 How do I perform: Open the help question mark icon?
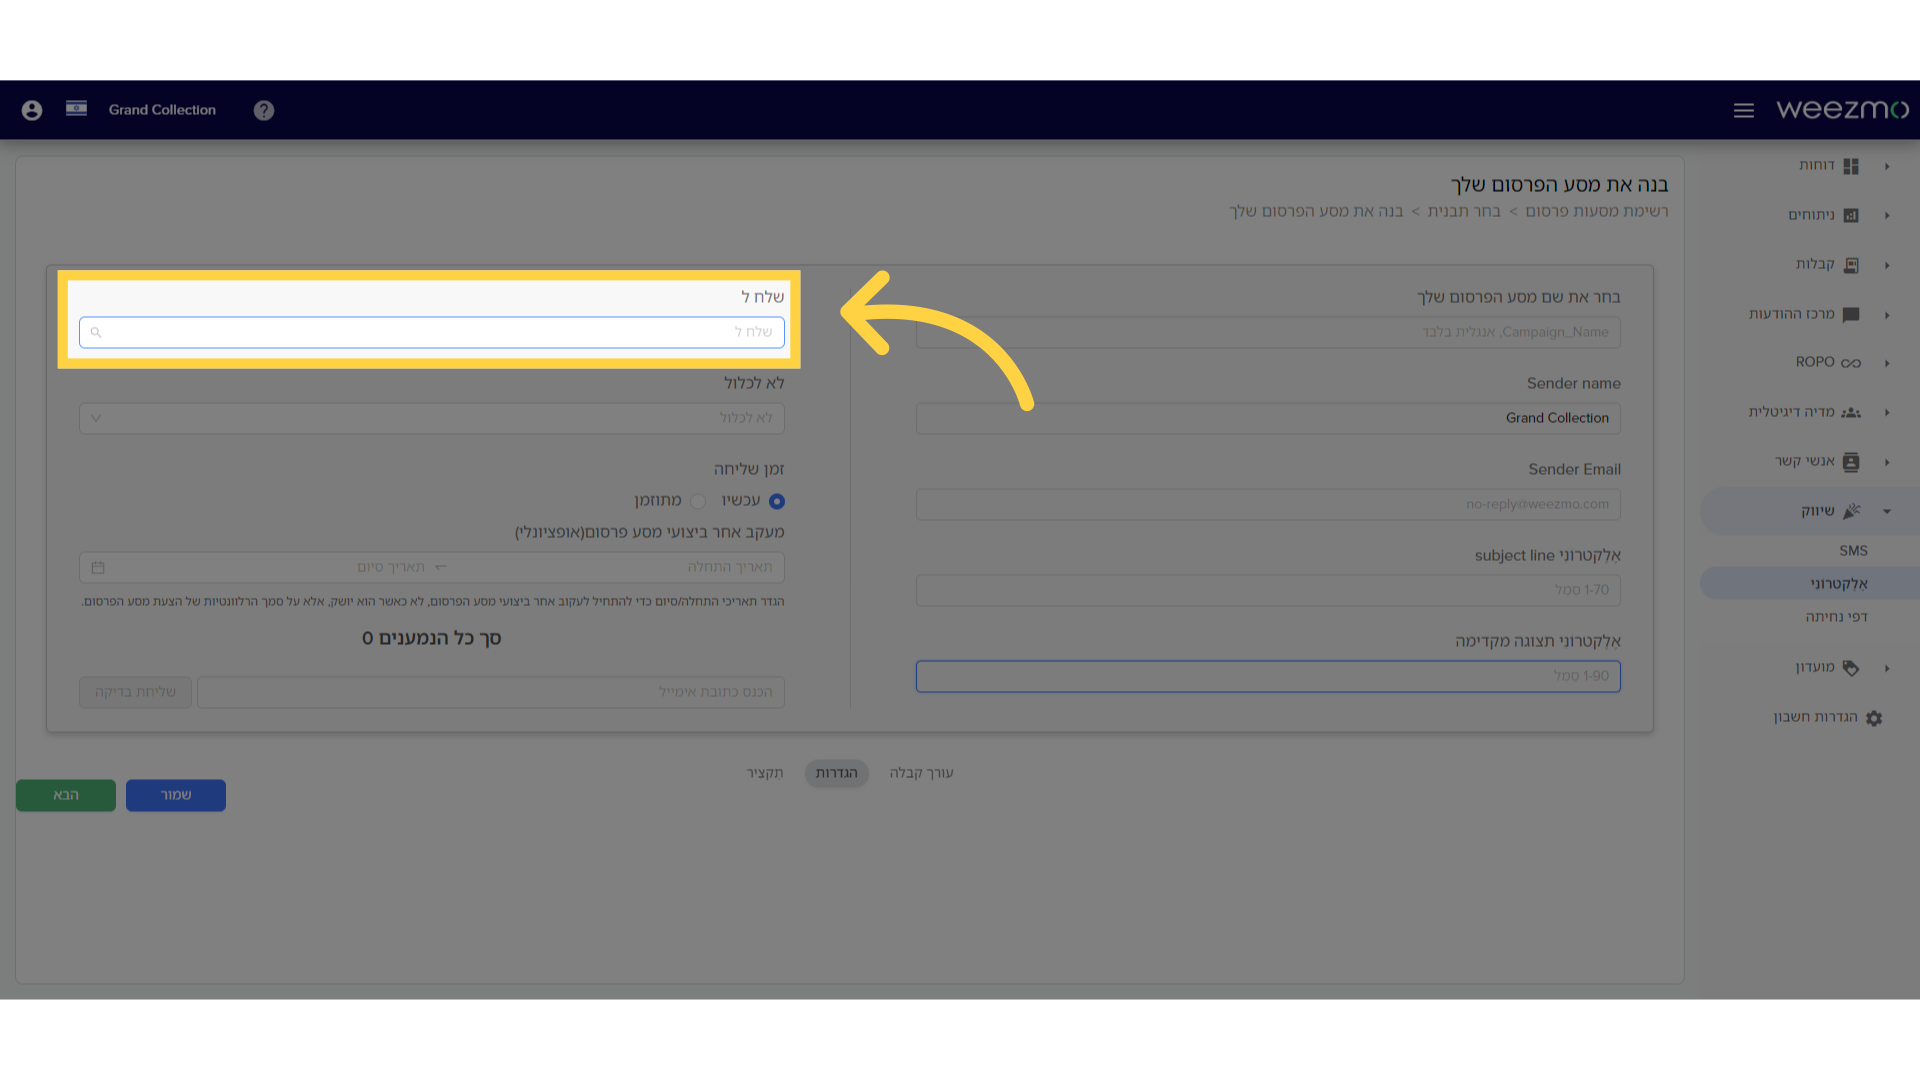pos(264,110)
